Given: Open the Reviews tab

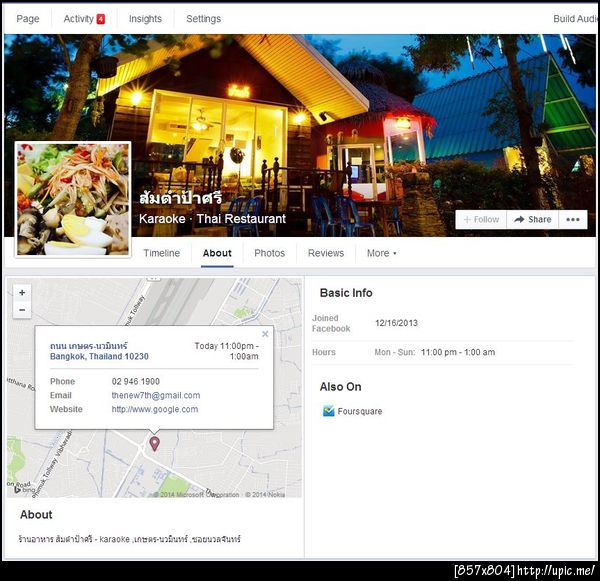Looking at the screenshot, I should point(326,253).
